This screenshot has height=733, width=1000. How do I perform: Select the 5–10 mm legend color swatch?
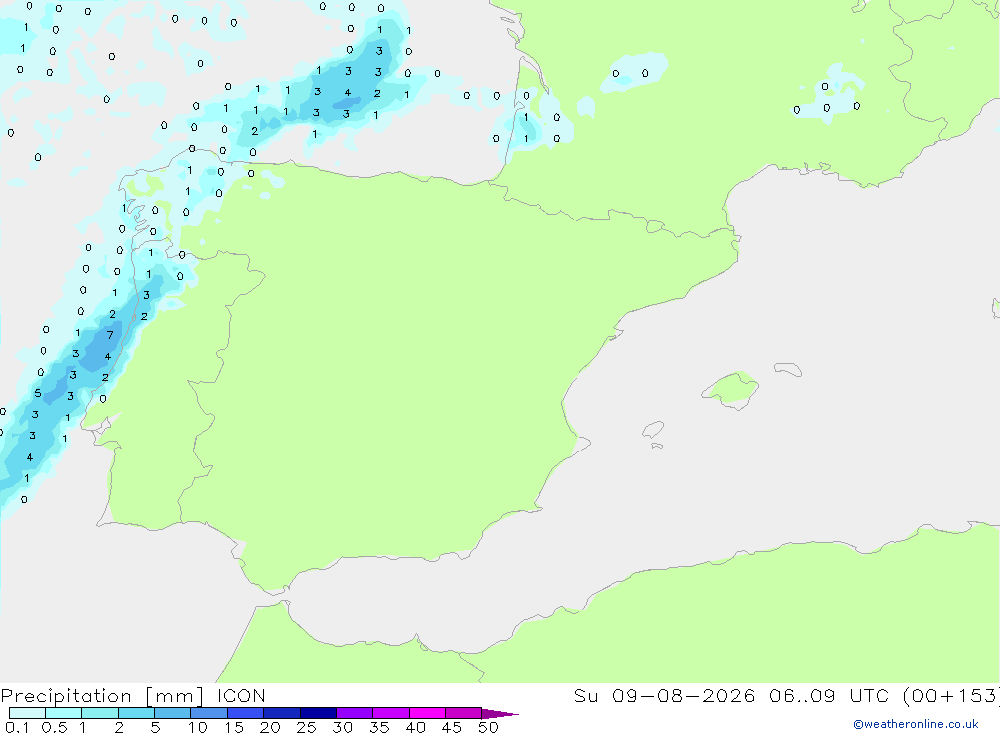pos(172,713)
